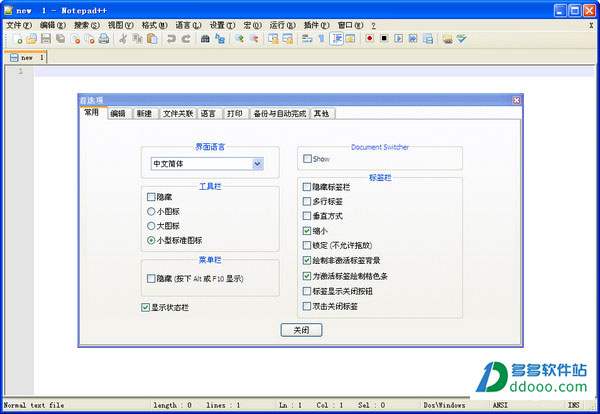
Task: Open the 插件 menu
Action: (316, 25)
